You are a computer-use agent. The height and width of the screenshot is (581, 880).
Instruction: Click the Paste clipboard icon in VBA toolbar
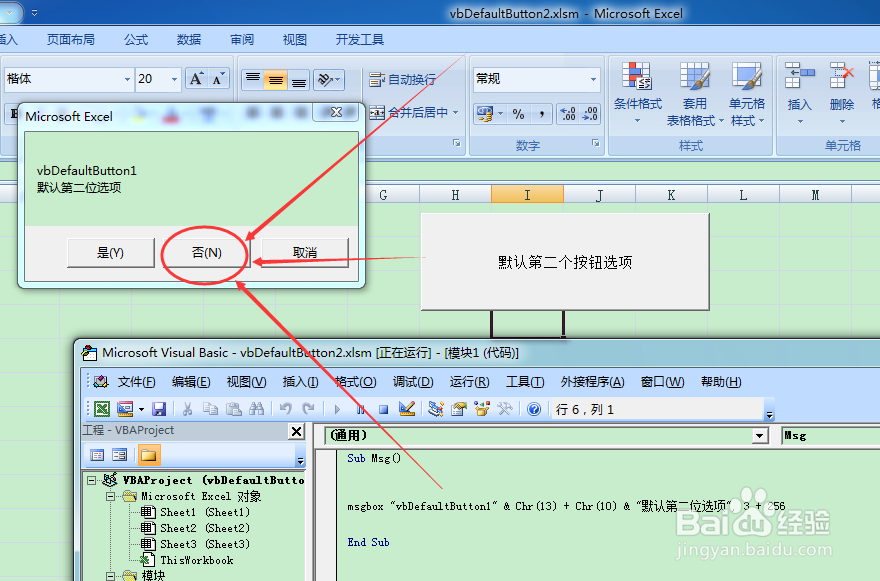233,409
